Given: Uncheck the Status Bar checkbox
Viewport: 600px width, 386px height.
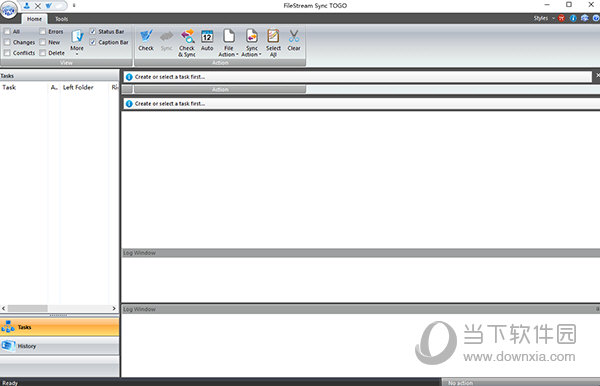Looking at the screenshot, I should click(93, 31).
